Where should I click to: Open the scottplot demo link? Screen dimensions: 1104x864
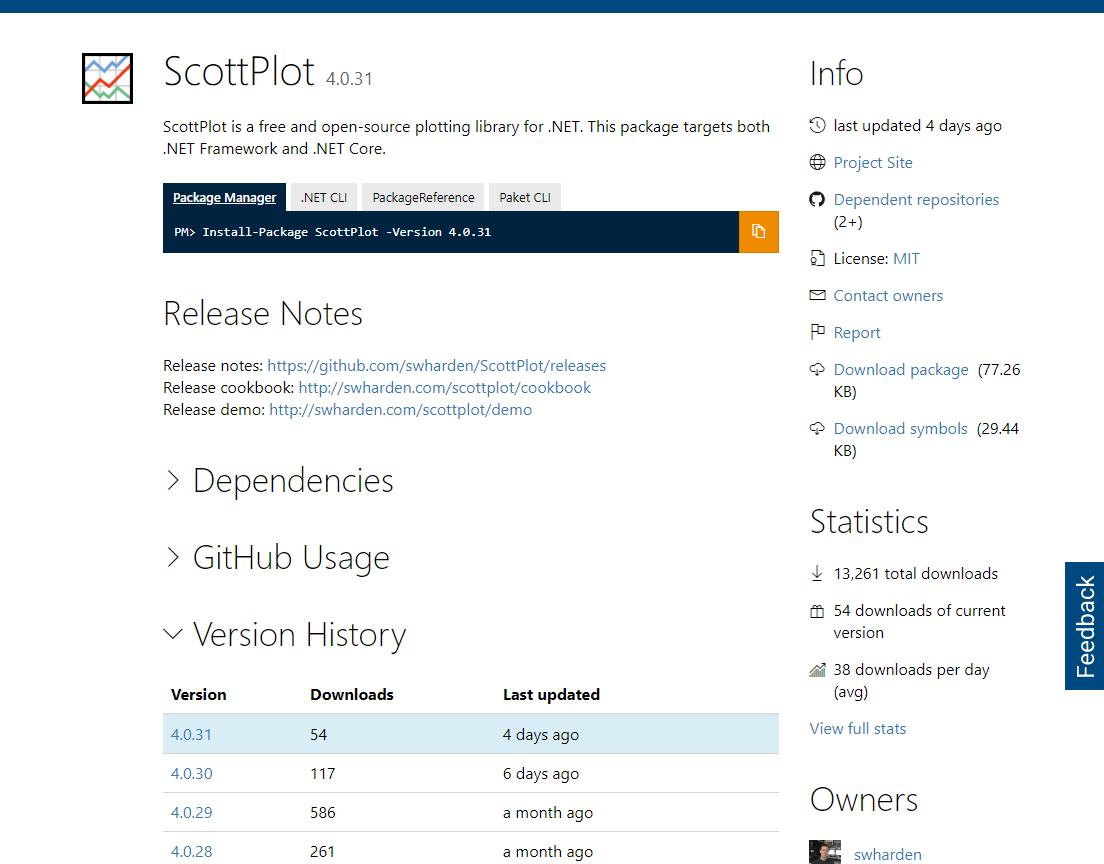tap(400, 409)
